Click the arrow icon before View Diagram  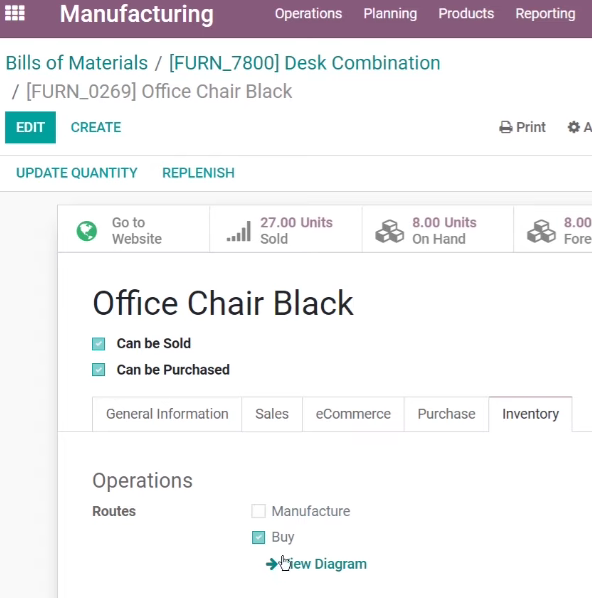pyautogui.click(x=272, y=564)
